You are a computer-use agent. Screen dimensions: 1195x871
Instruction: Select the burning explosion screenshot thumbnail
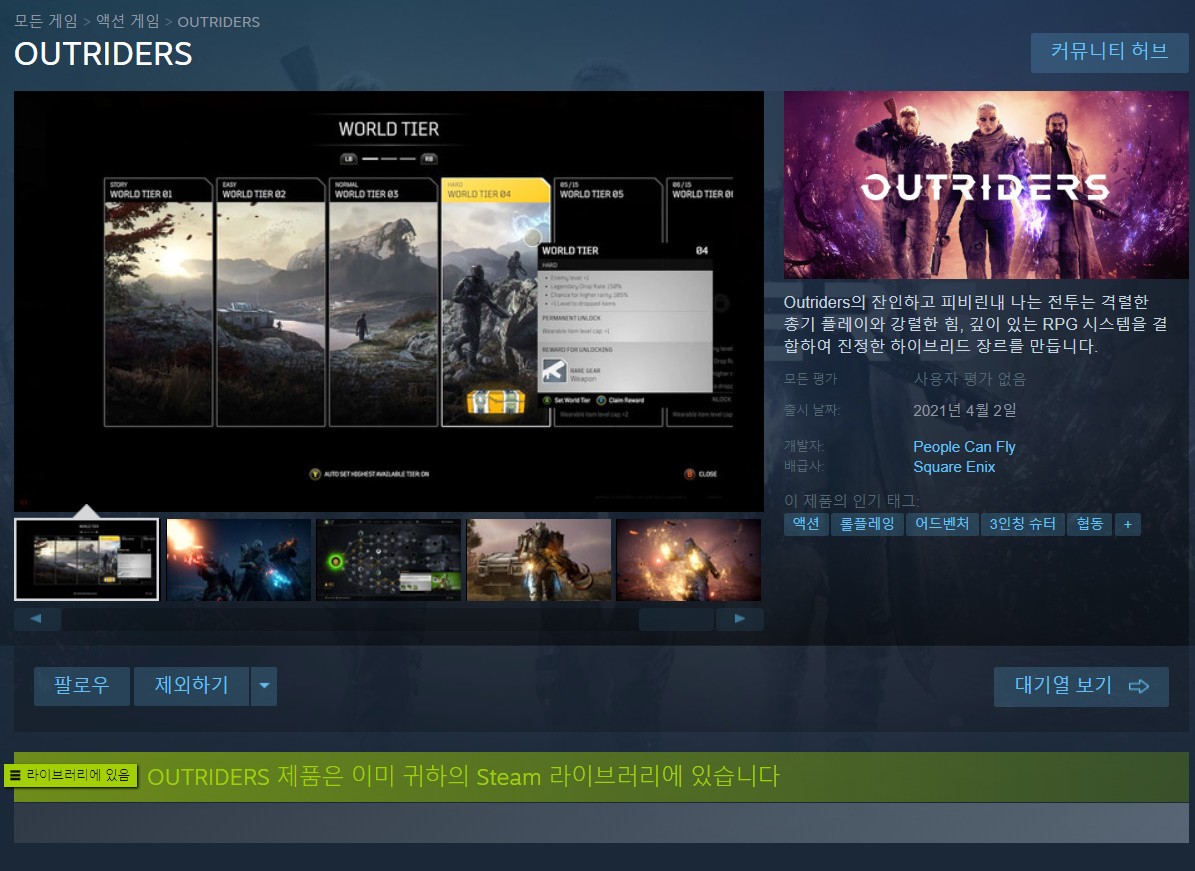(688, 559)
